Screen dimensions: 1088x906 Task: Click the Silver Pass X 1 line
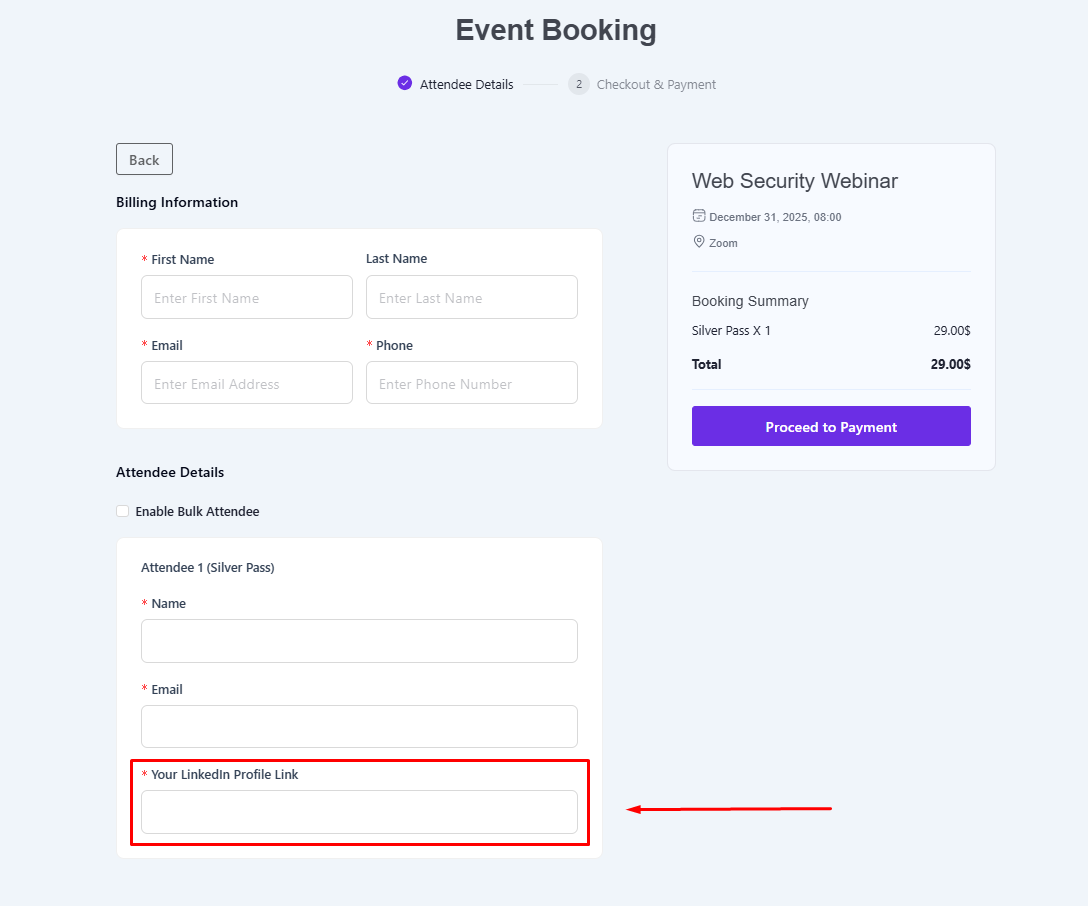point(731,331)
